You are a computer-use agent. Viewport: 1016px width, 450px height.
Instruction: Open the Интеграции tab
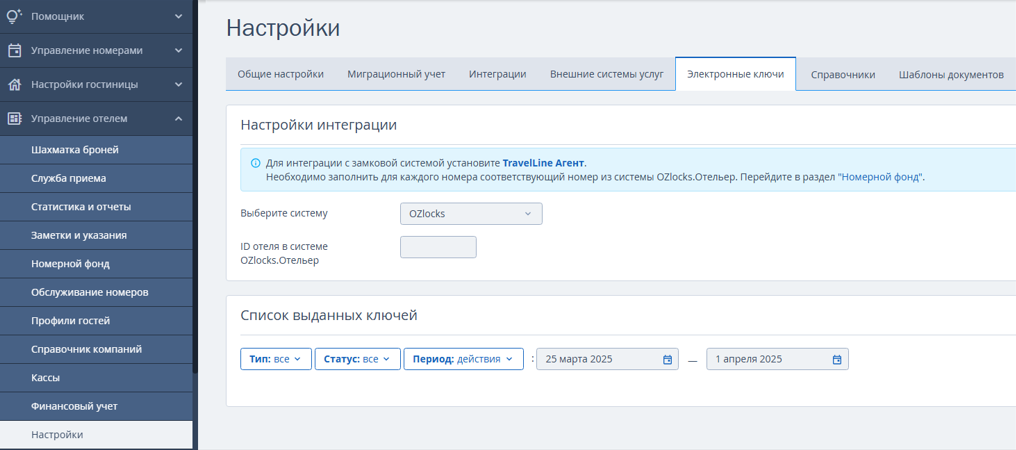pyautogui.click(x=498, y=75)
